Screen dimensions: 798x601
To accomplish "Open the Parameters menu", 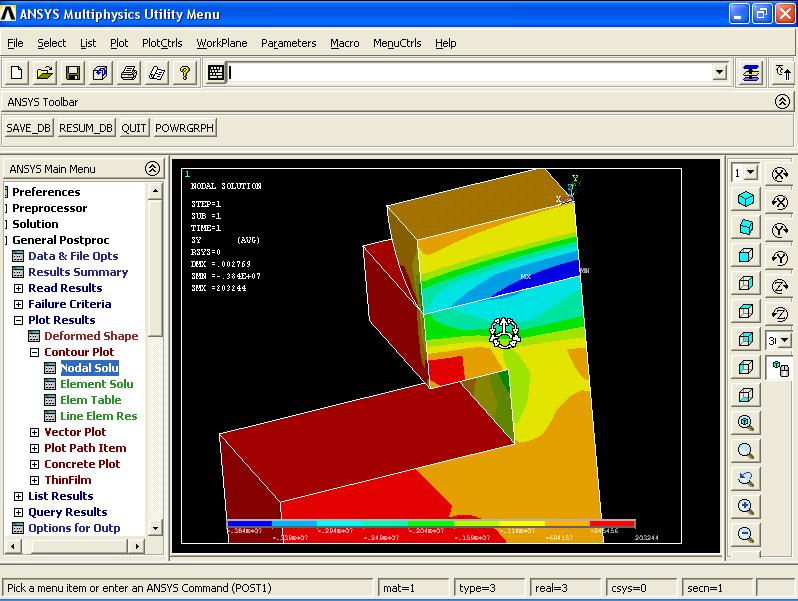I will (289, 43).
